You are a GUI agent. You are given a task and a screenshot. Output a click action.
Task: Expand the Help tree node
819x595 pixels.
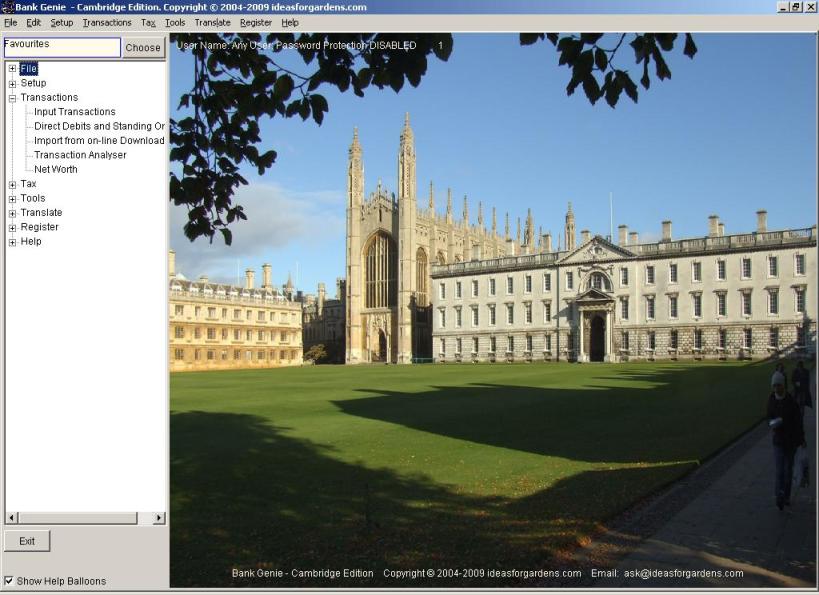coord(13,242)
